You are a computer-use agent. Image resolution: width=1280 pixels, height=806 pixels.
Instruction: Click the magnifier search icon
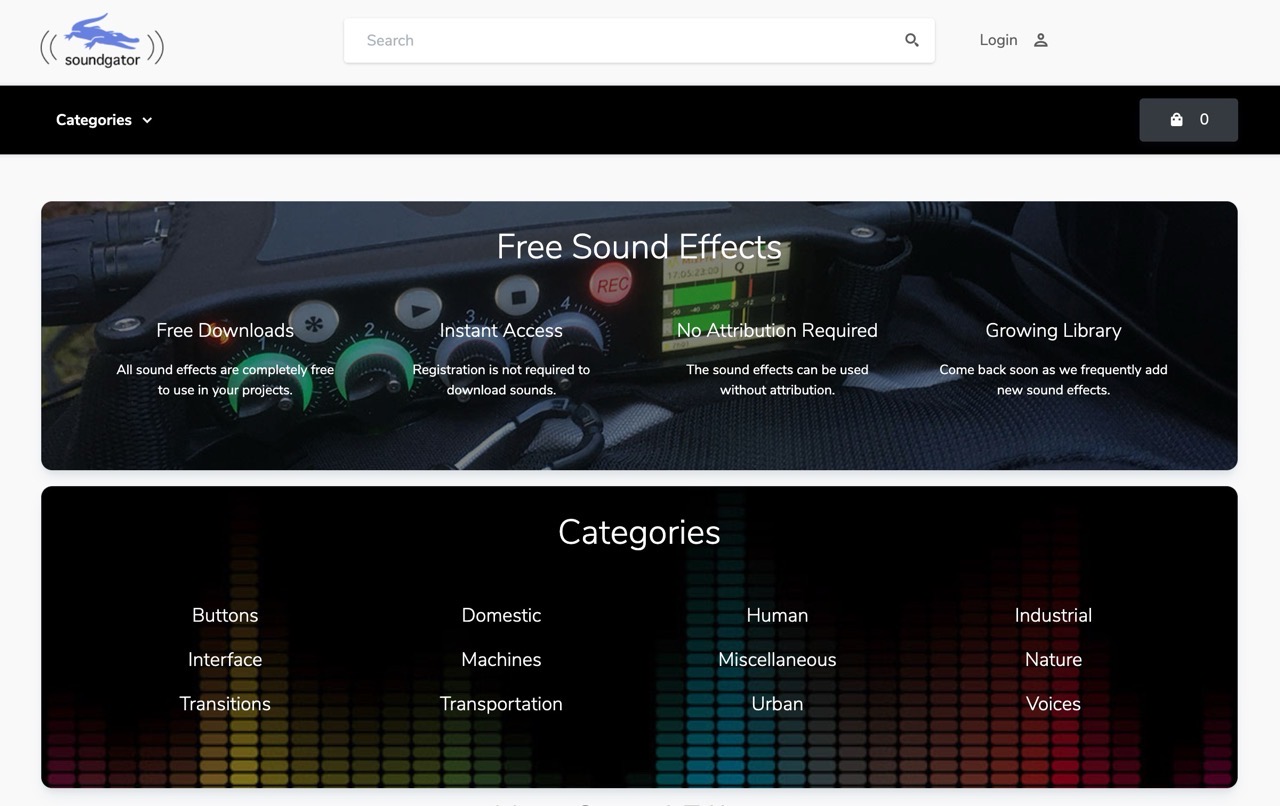click(912, 40)
